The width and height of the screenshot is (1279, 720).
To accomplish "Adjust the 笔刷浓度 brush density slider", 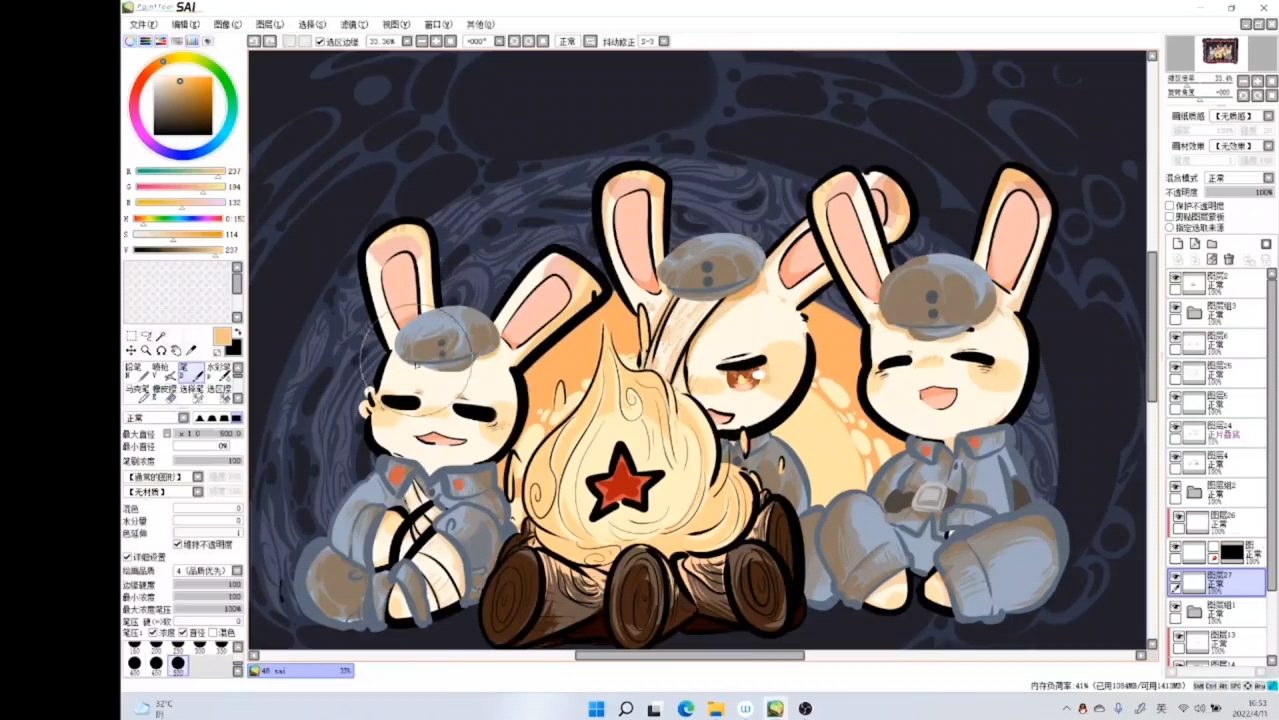I will [208, 461].
